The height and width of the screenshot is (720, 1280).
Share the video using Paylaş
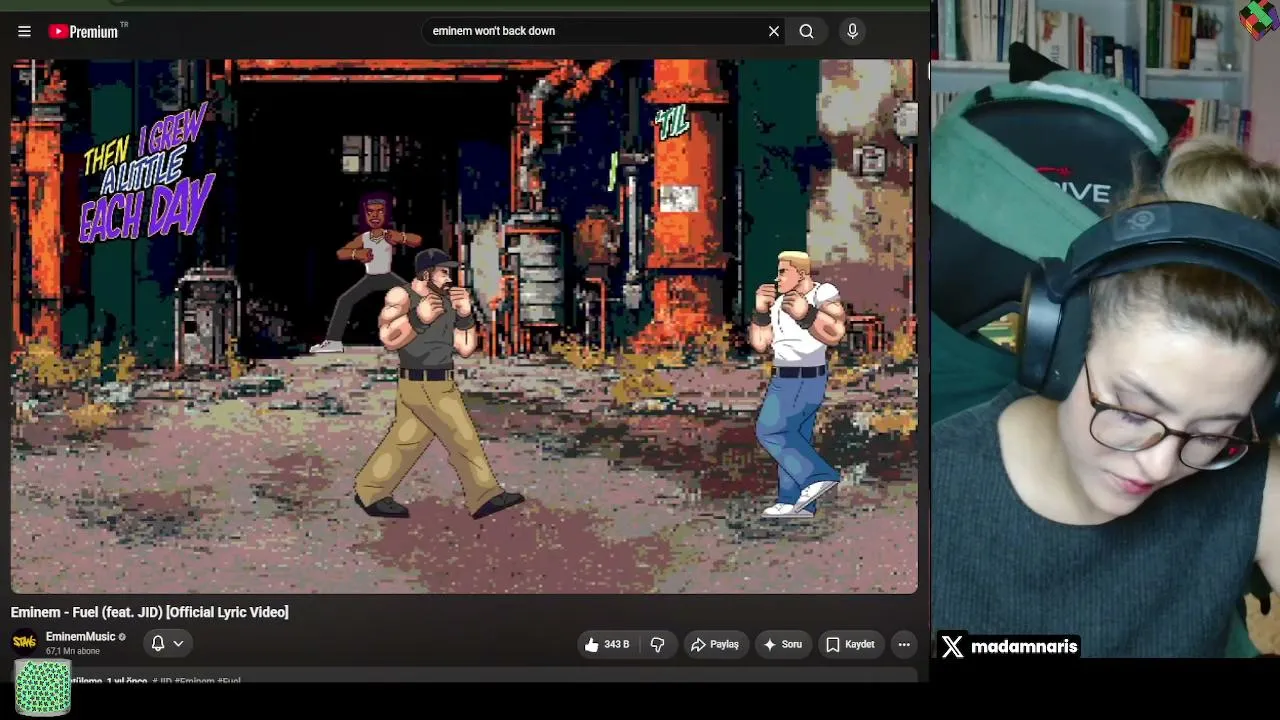pyautogui.click(x=715, y=645)
